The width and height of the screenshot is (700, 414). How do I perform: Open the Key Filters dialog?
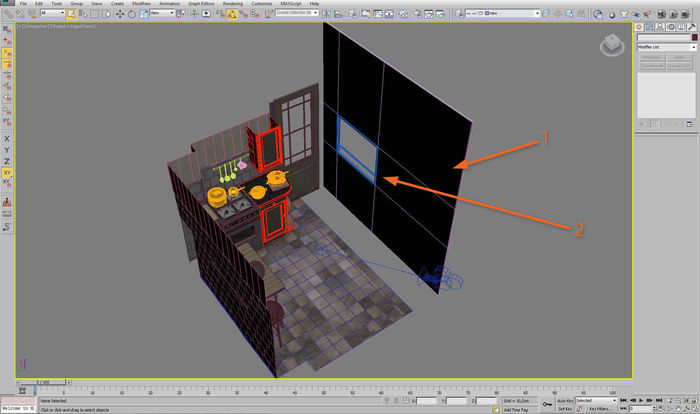click(x=600, y=409)
